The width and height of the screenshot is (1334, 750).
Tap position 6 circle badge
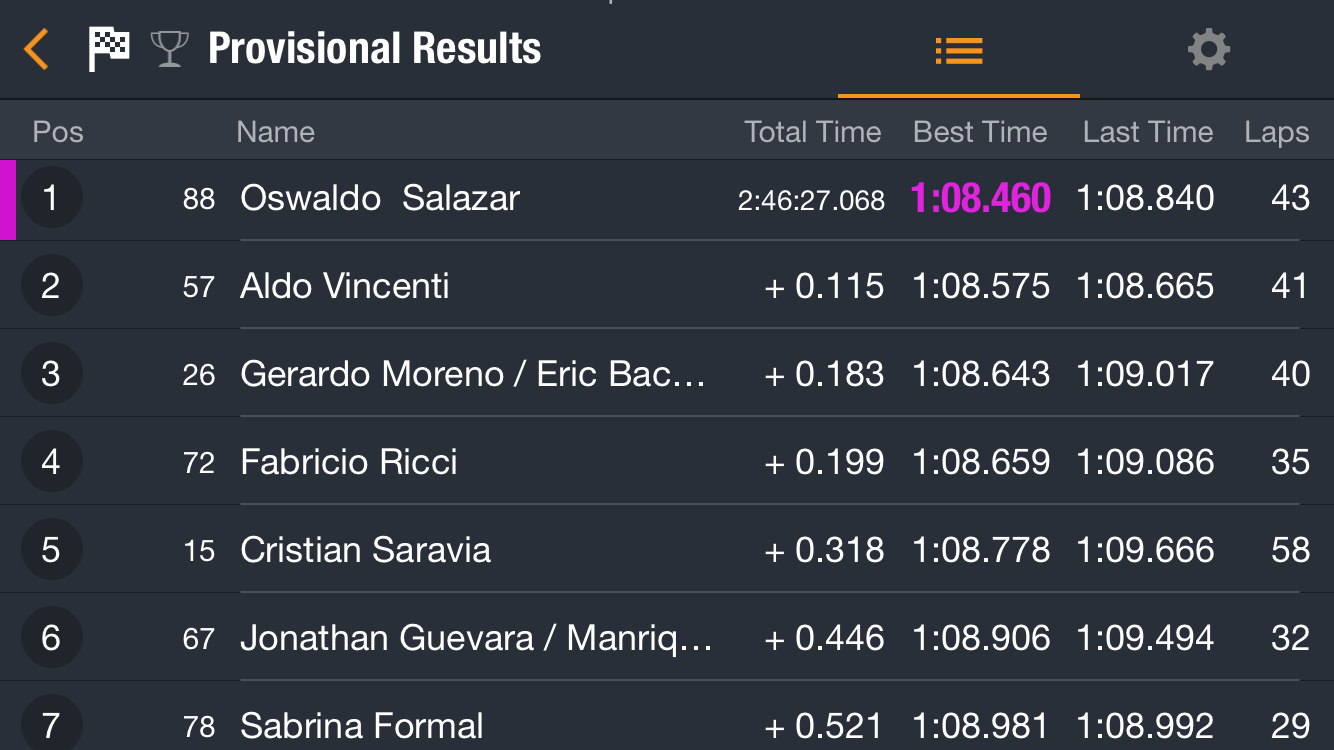click(x=51, y=638)
